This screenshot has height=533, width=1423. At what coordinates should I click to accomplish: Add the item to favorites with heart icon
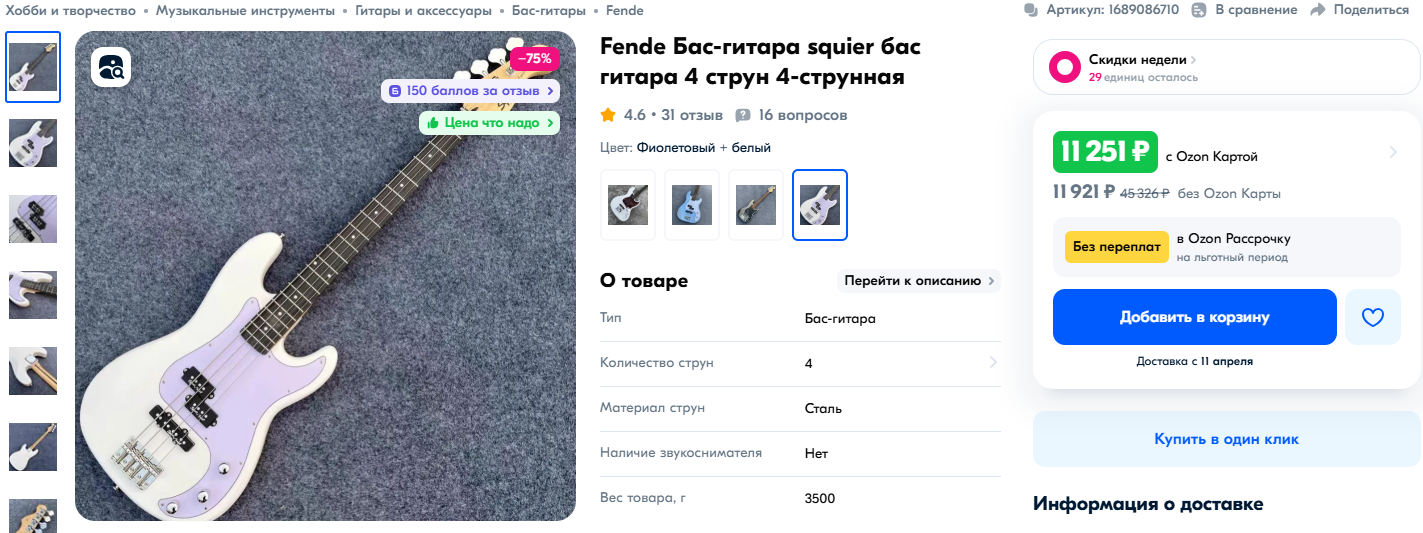click(1373, 317)
